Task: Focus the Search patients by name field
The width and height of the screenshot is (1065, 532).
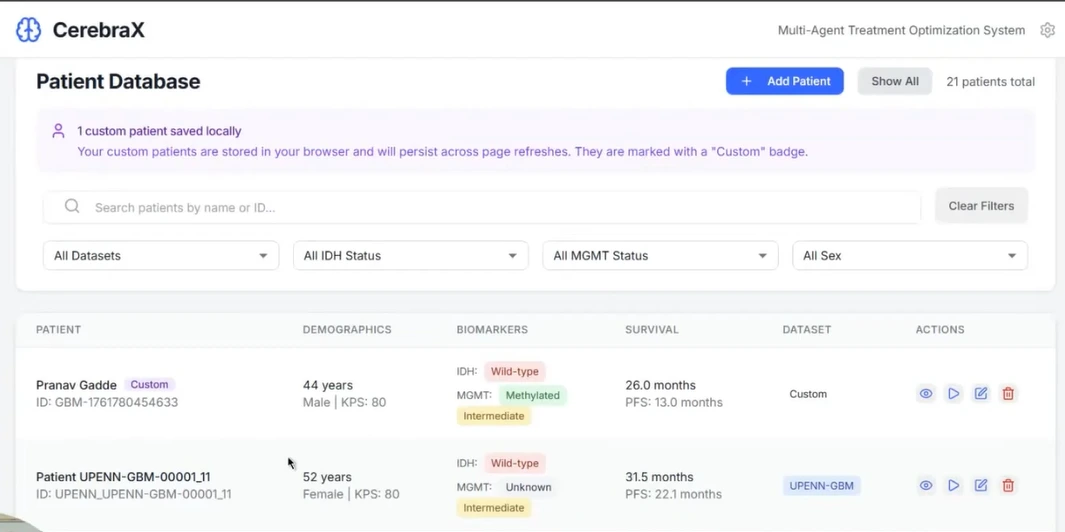Action: click(482, 207)
